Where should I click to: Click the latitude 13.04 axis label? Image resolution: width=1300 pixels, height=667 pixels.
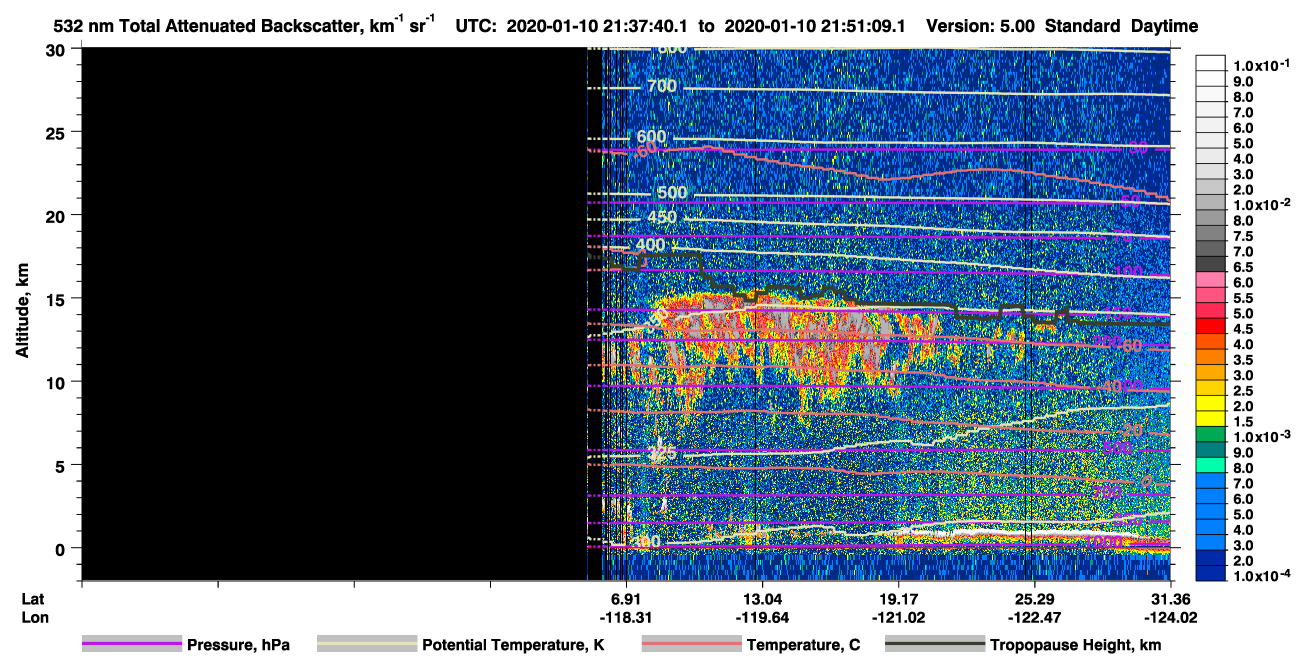coord(762,599)
